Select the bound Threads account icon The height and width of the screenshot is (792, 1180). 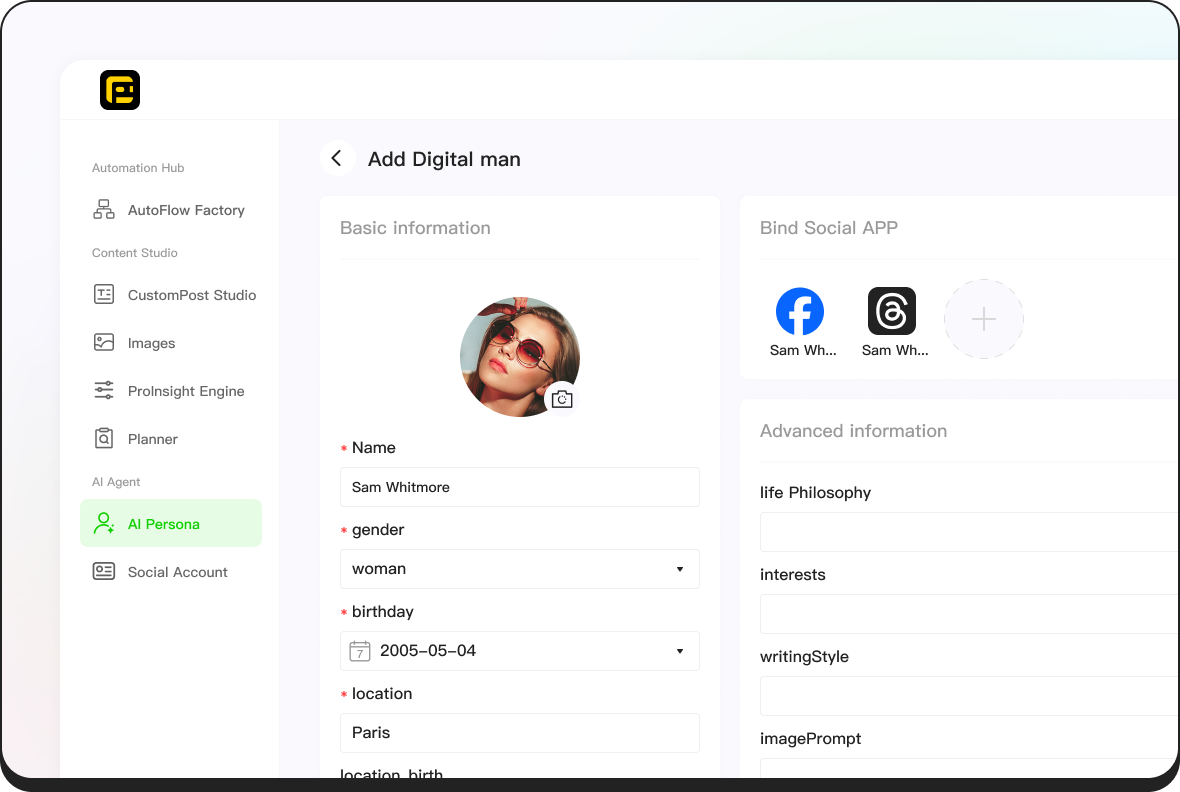tap(892, 312)
